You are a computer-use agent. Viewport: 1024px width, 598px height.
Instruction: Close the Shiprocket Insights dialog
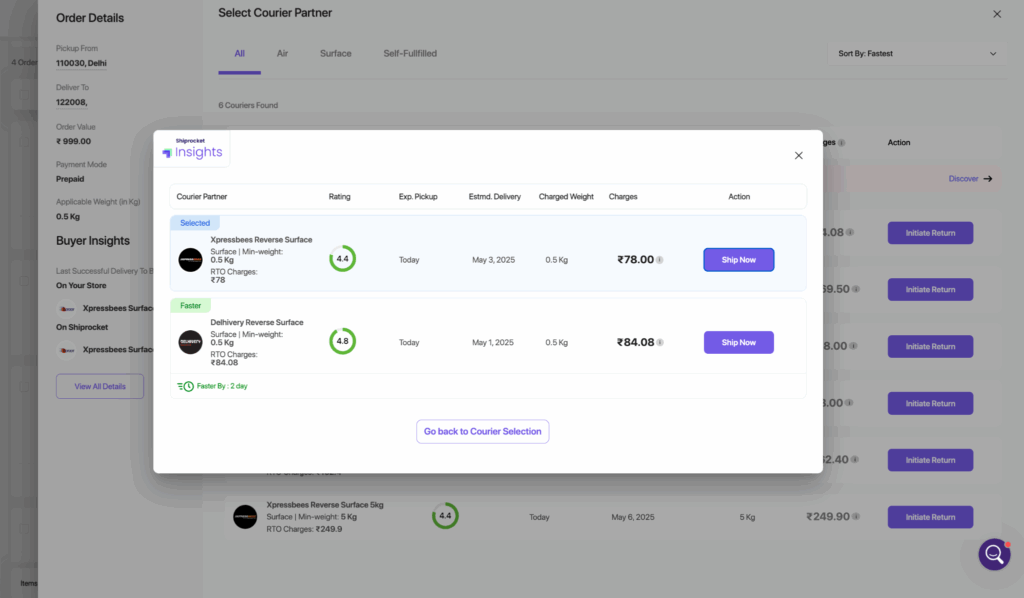coord(798,155)
